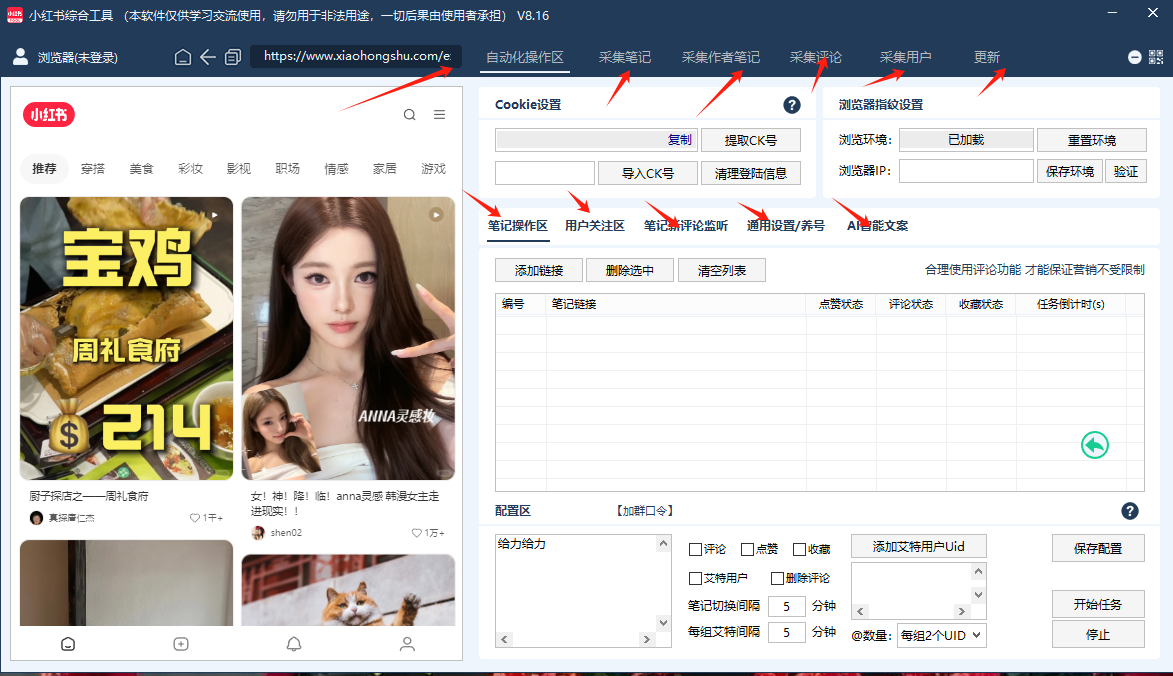Select the 美食 category in Xiaohongshu feed
Screen dimensions: 1173x676
(x=141, y=169)
